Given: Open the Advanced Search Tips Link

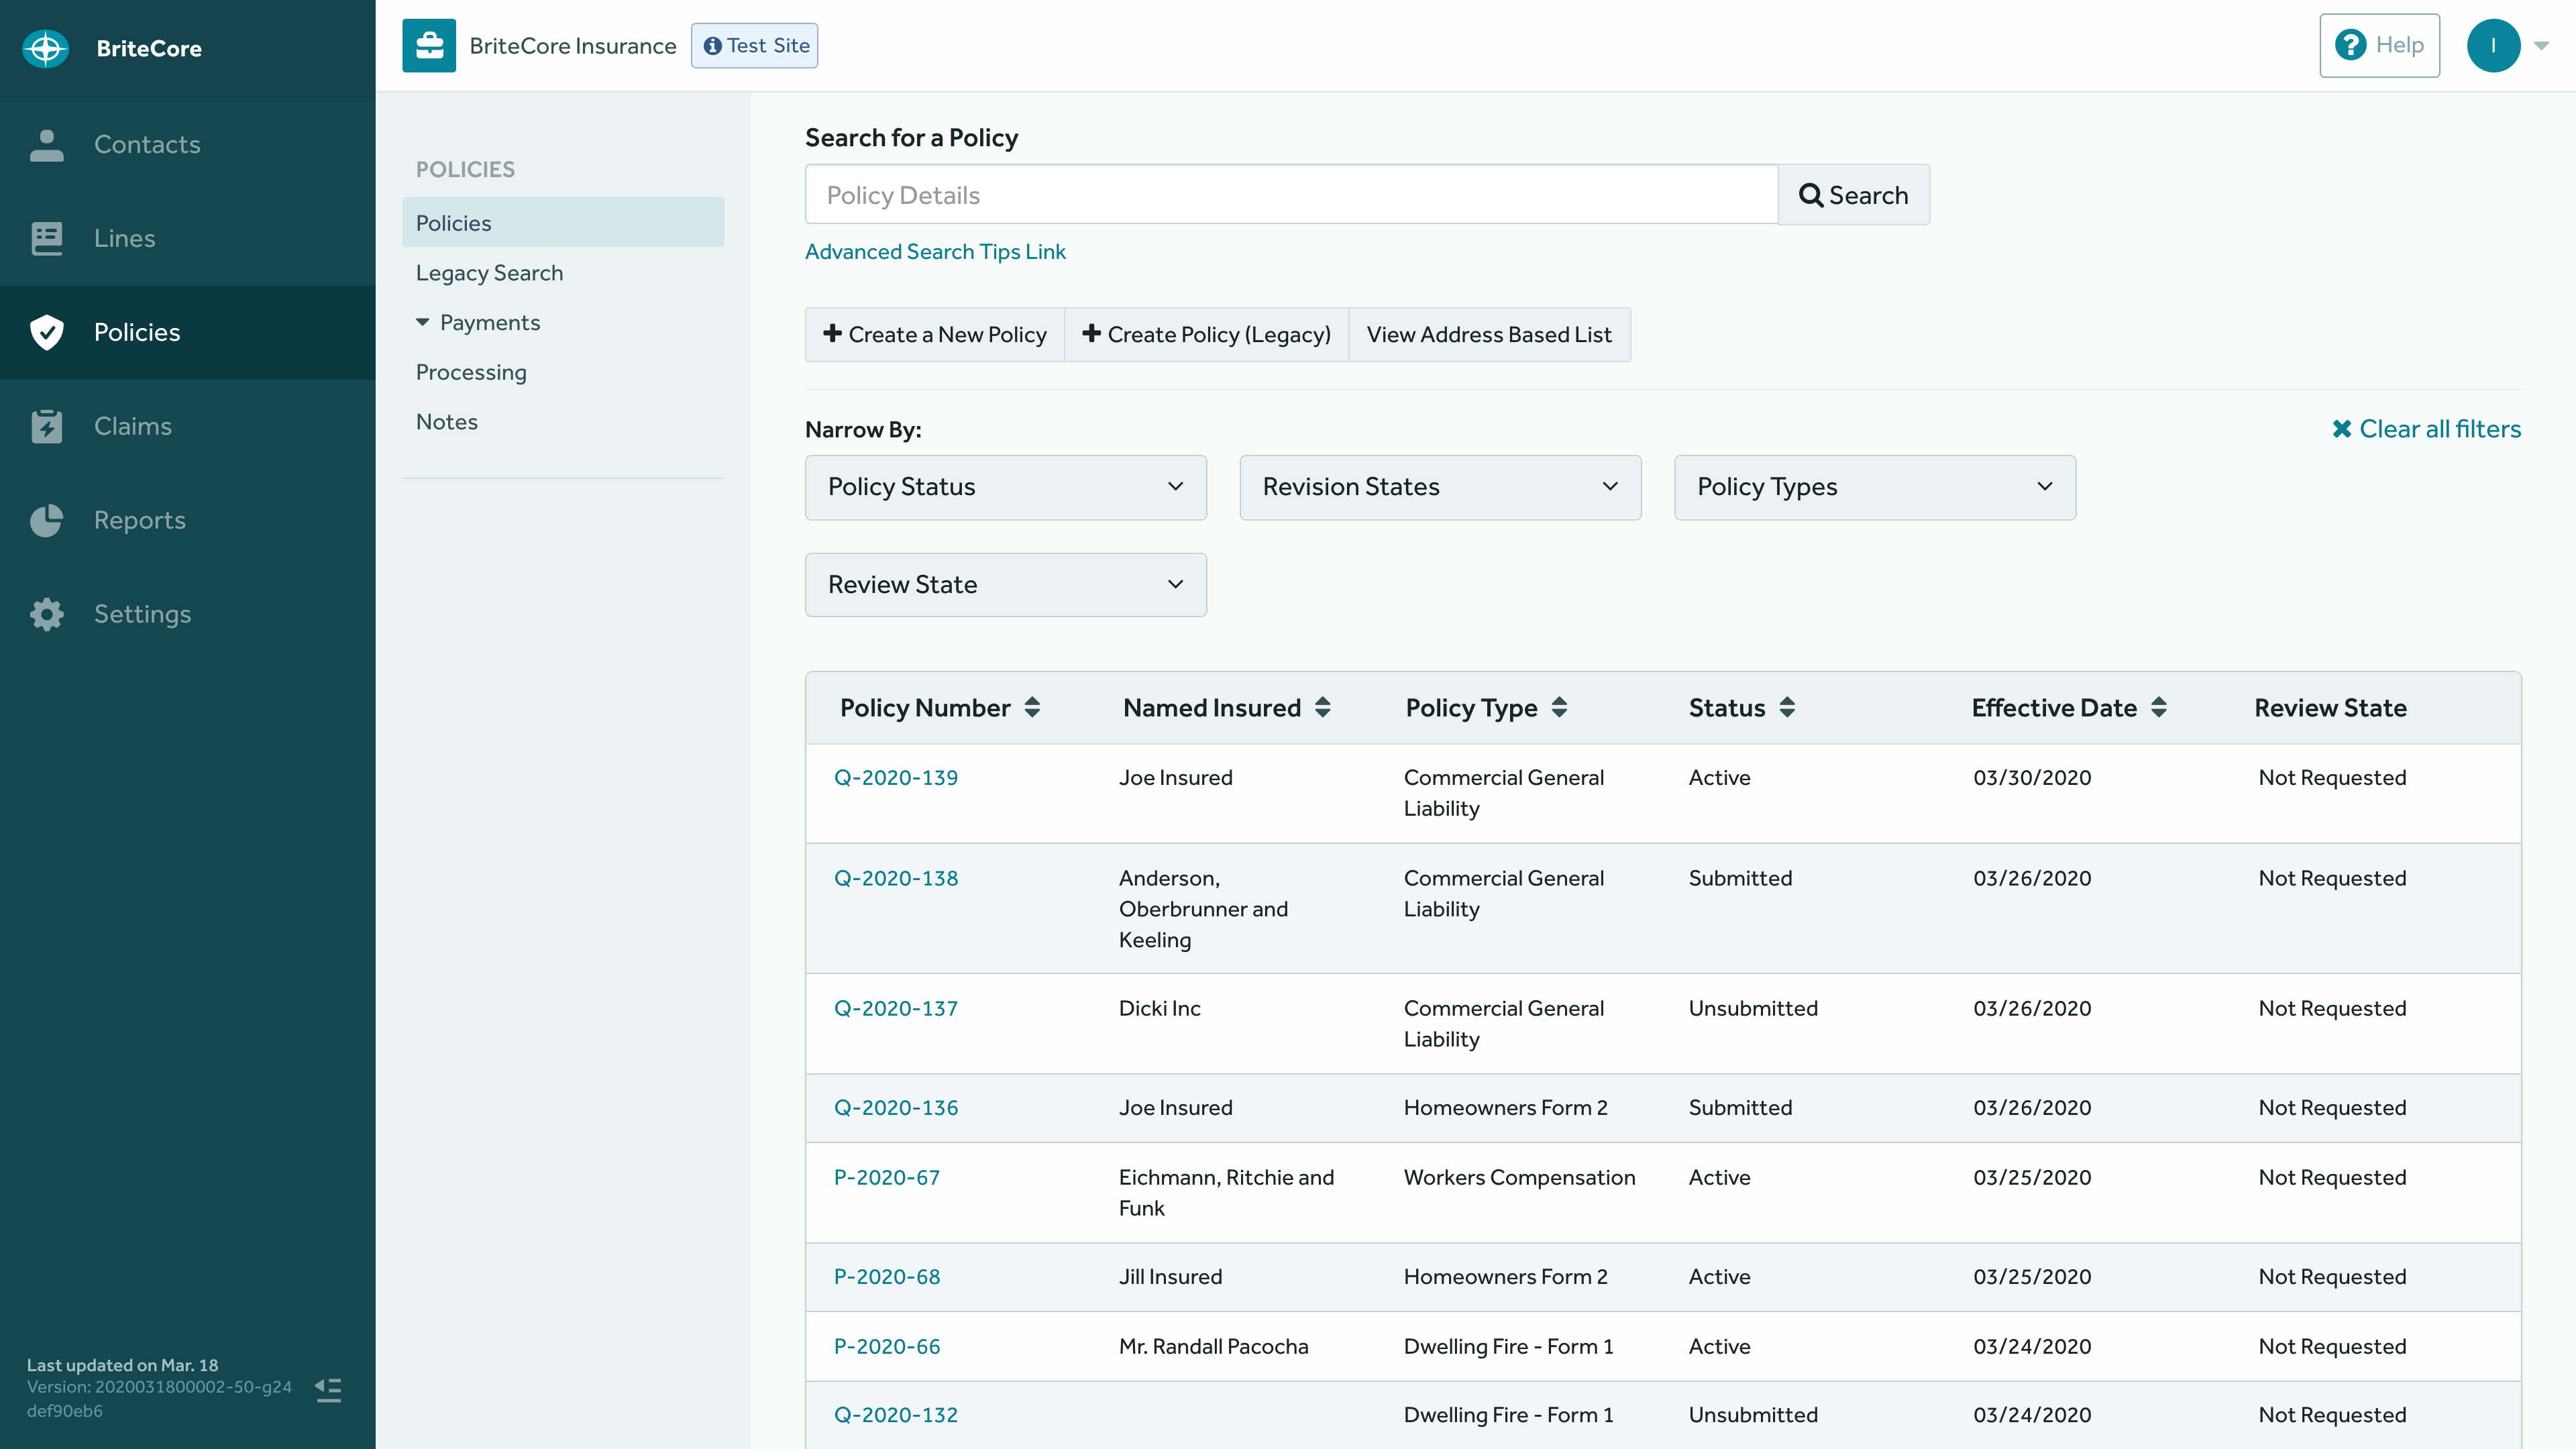Looking at the screenshot, I should tap(935, 251).
